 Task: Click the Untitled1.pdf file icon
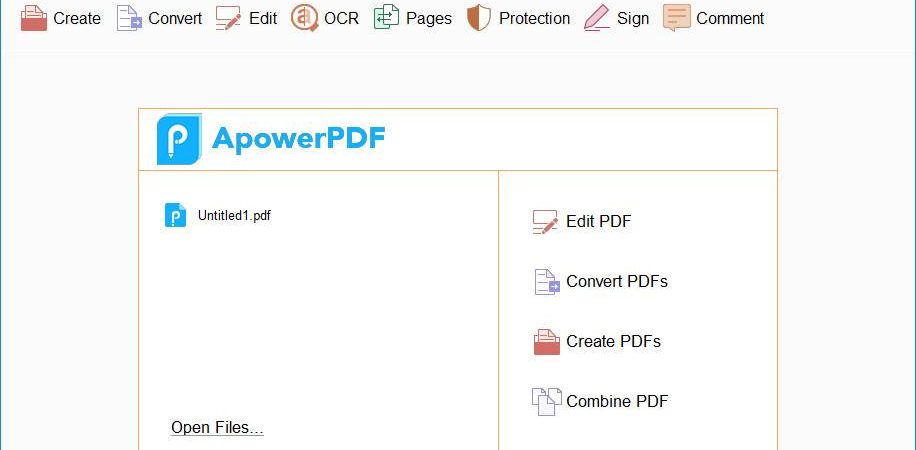pyautogui.click(x=175, y=215)
